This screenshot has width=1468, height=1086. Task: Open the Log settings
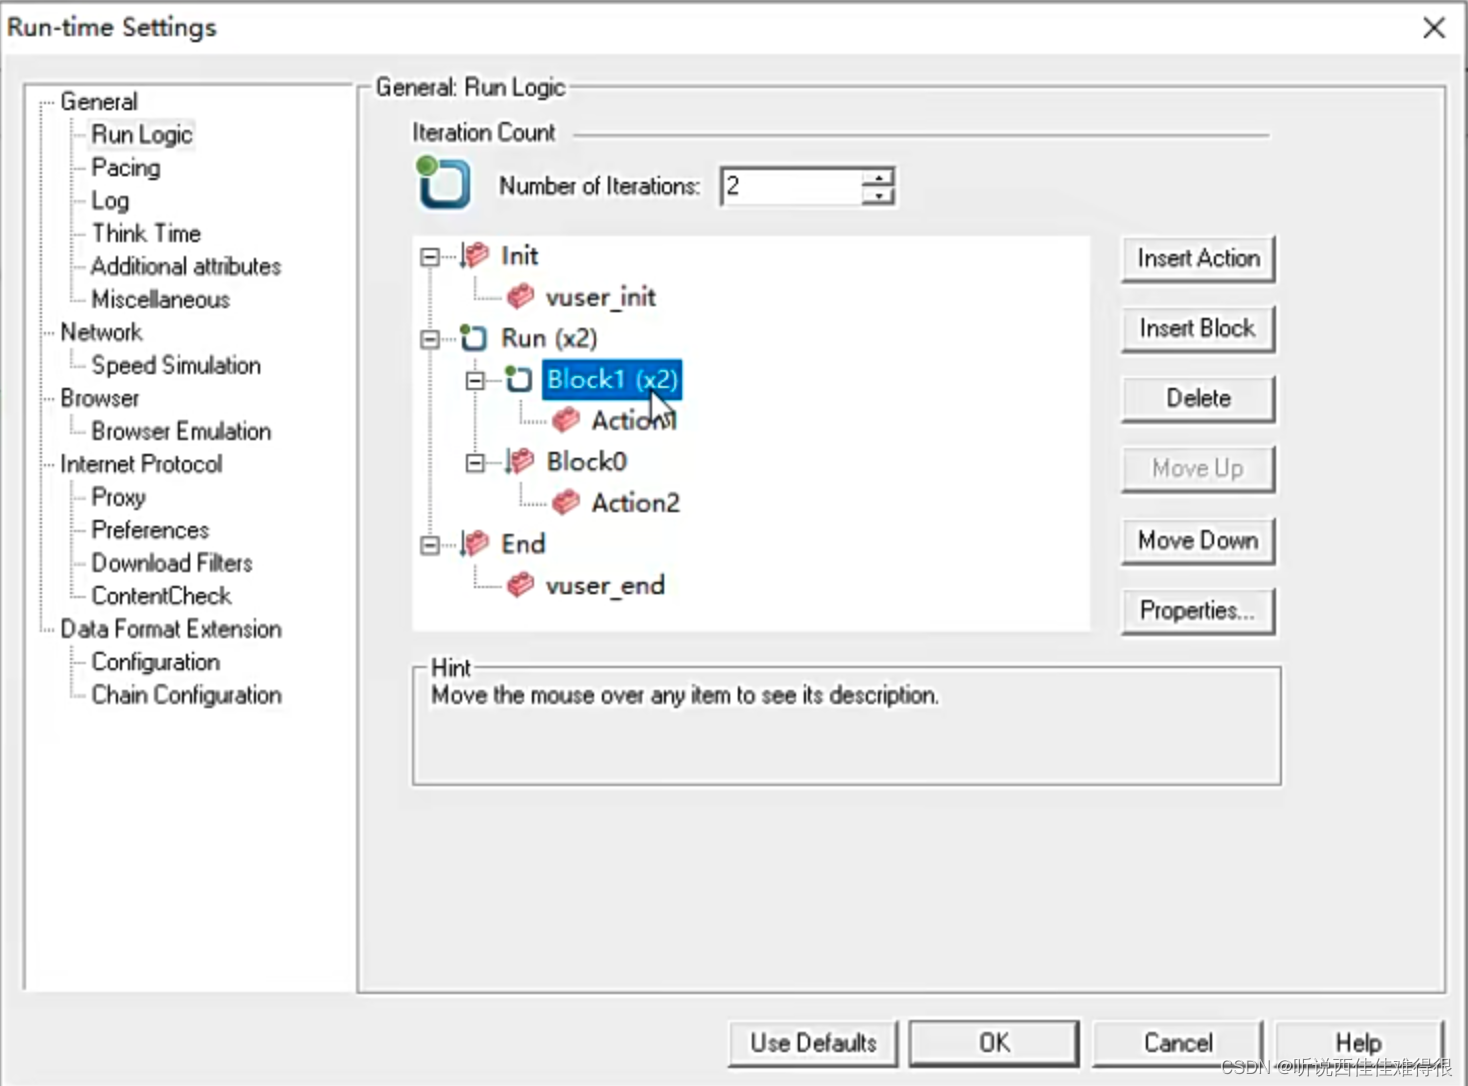coord(110,200)
